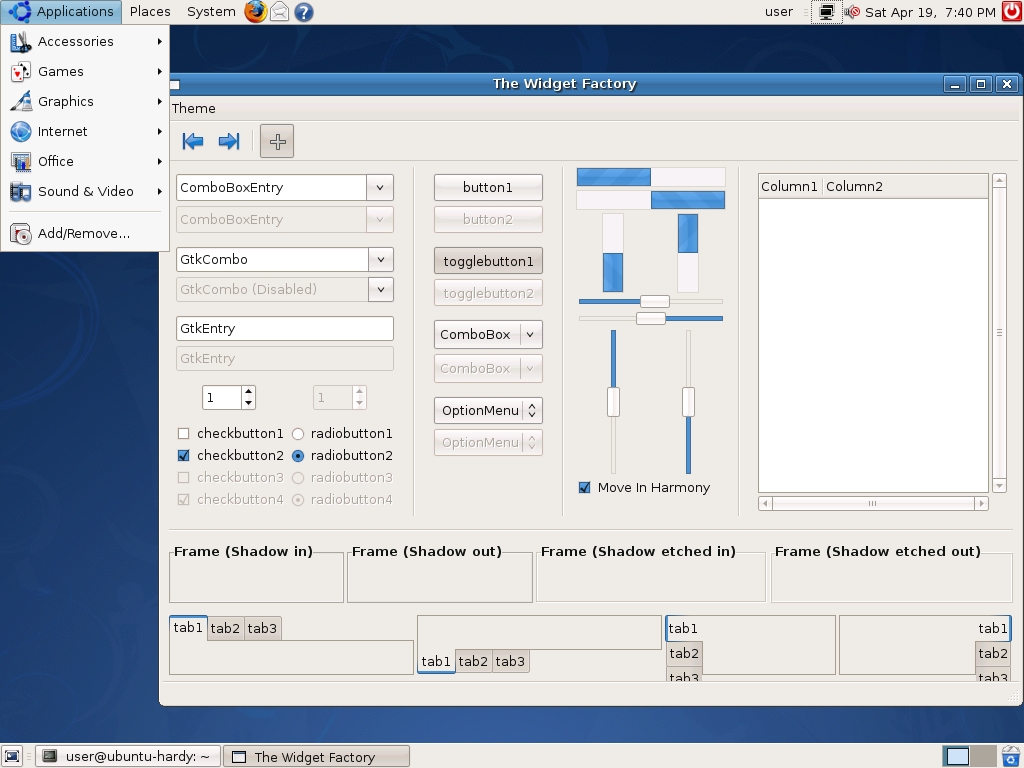Expand the GtkCombo dropdown arrow

pyautogui.click(x=381, y=260)
